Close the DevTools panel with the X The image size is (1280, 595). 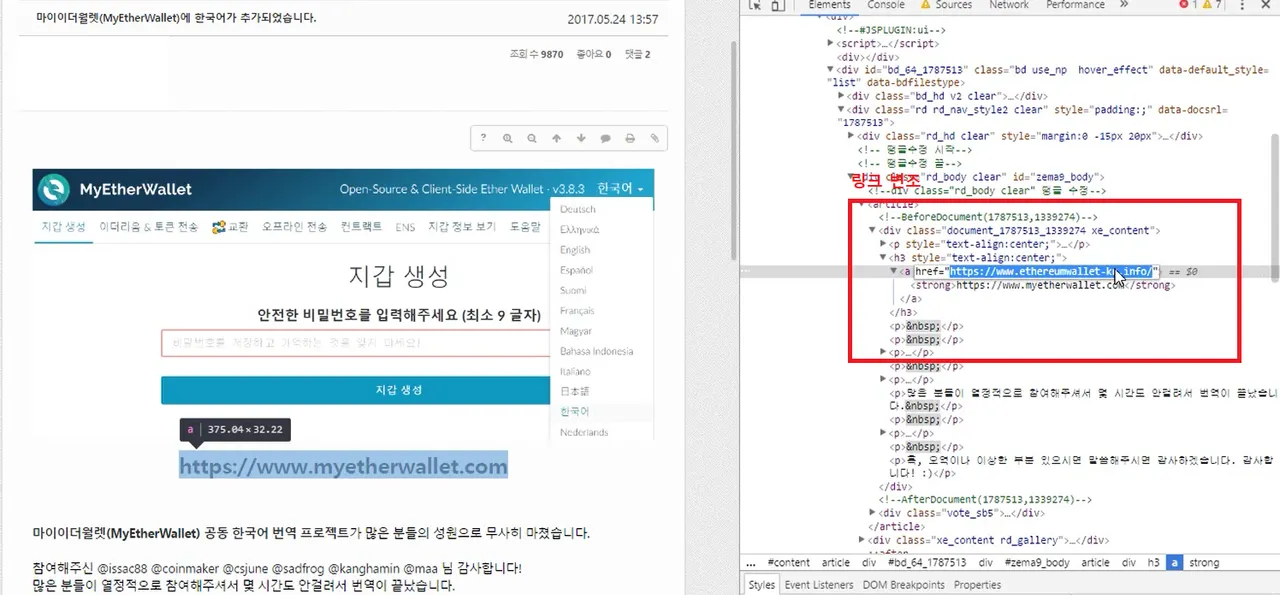(x=1266, y=5)
